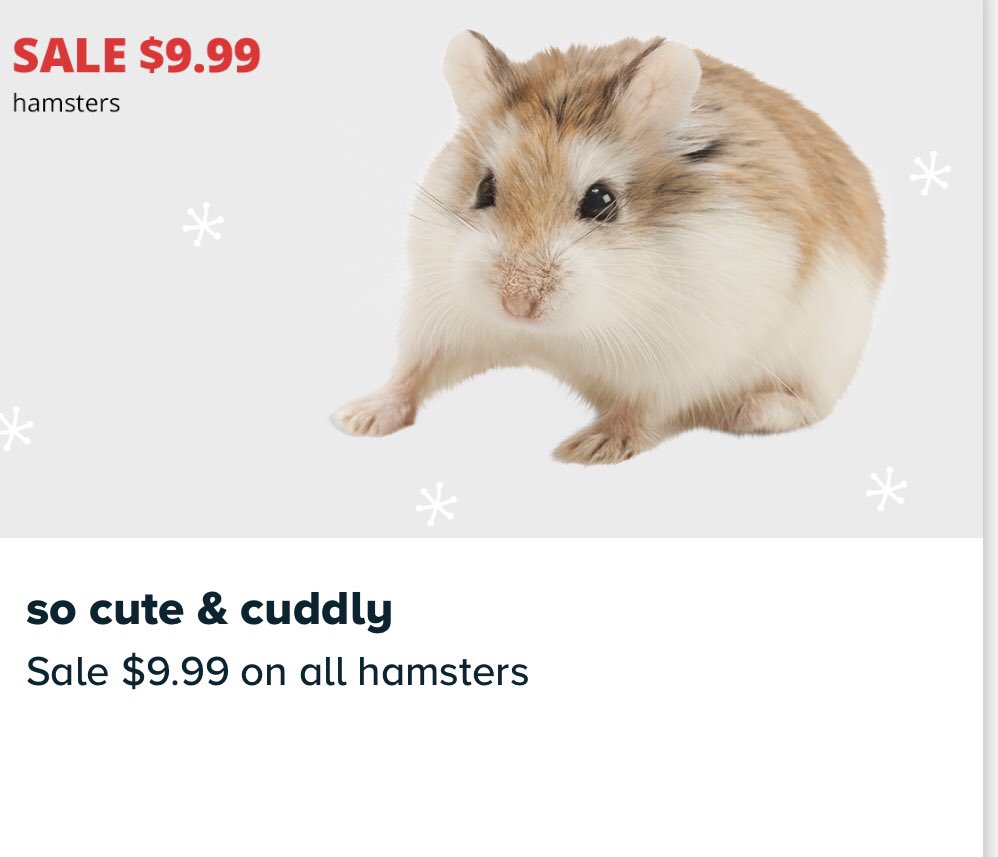Click the 'so cute & cuddly' headline

click(x=209, y=610)
